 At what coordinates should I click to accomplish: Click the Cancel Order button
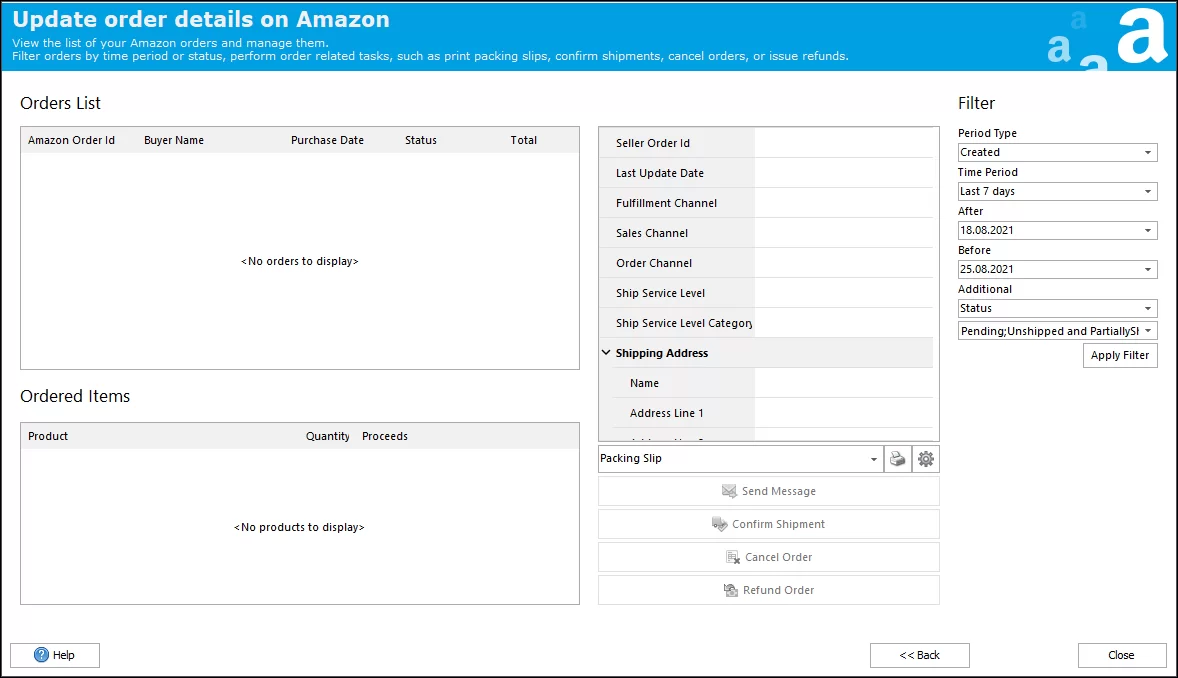pyautogui.click(x=768, y=557)
